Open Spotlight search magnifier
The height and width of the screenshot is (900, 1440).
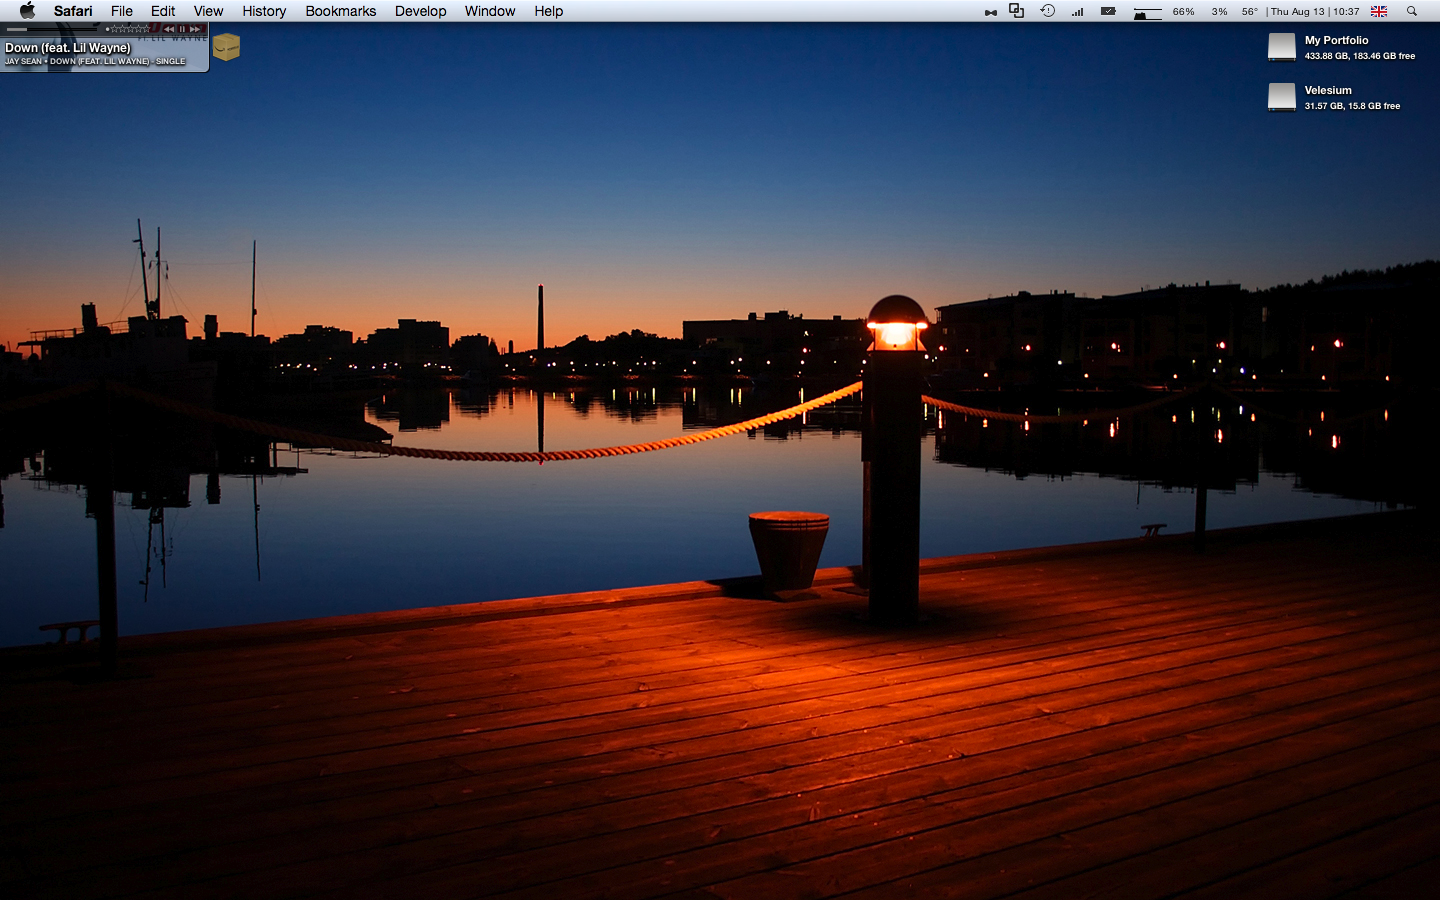1412,11
